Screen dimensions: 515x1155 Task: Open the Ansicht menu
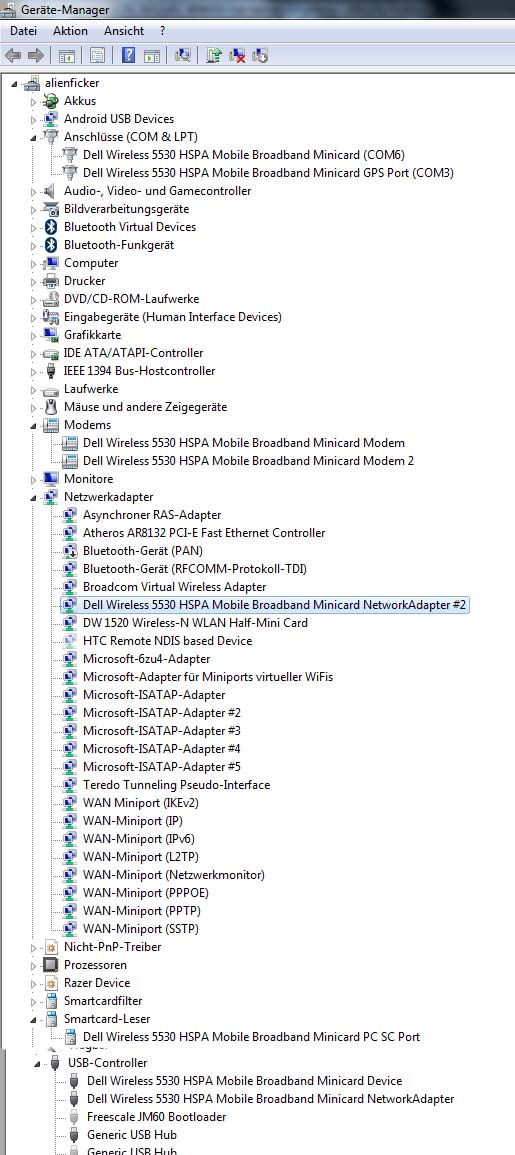click(x=124, y=31)
